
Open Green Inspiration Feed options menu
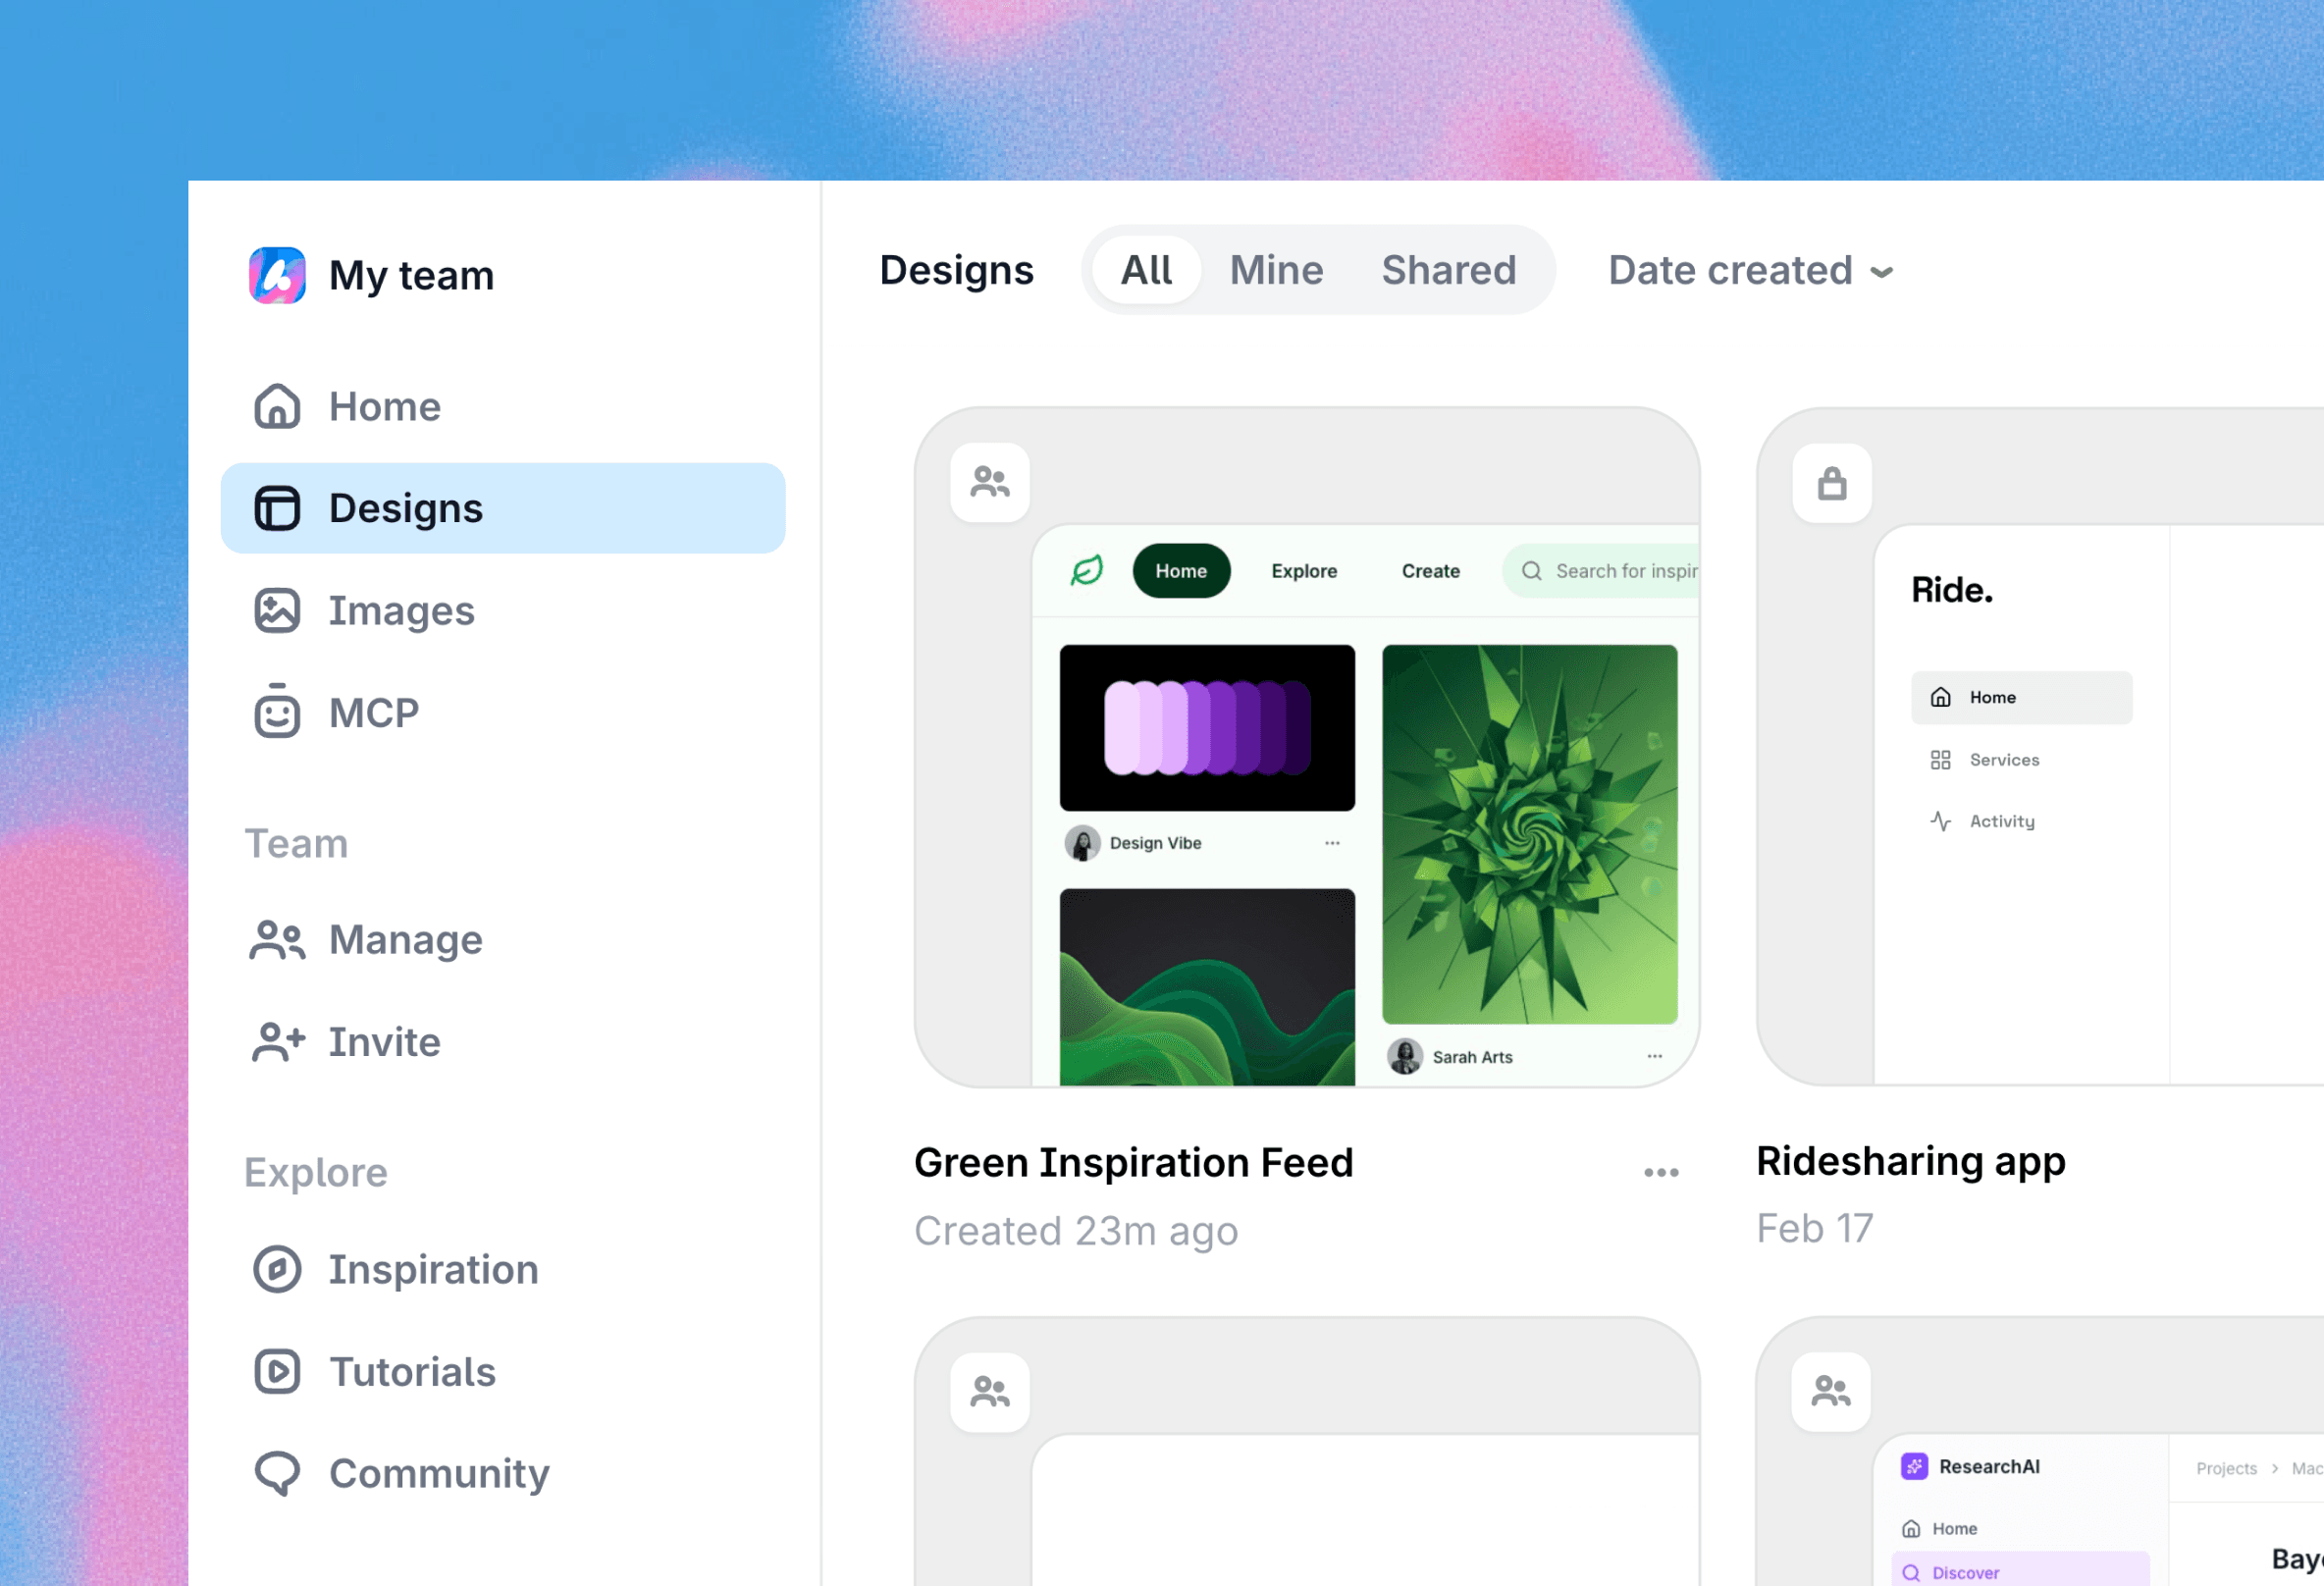coord(1660,1172)
